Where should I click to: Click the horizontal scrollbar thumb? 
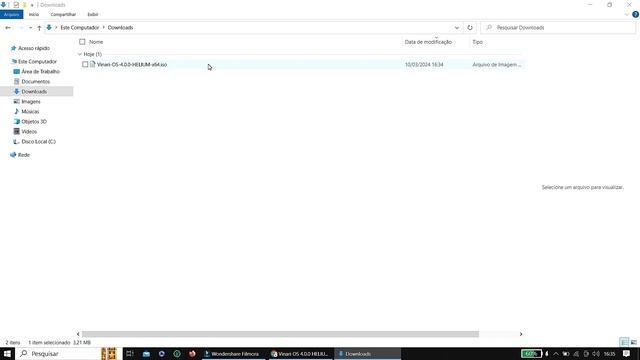[280, 334]
